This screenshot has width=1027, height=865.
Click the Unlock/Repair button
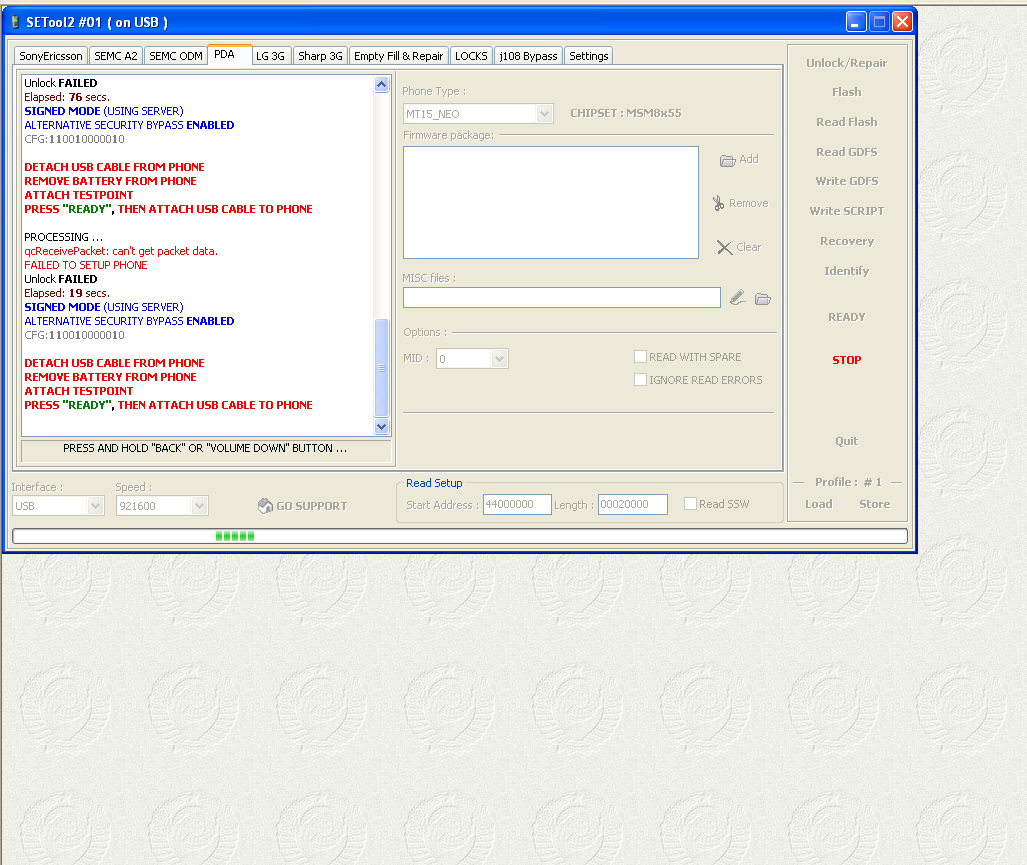(846, 63)
